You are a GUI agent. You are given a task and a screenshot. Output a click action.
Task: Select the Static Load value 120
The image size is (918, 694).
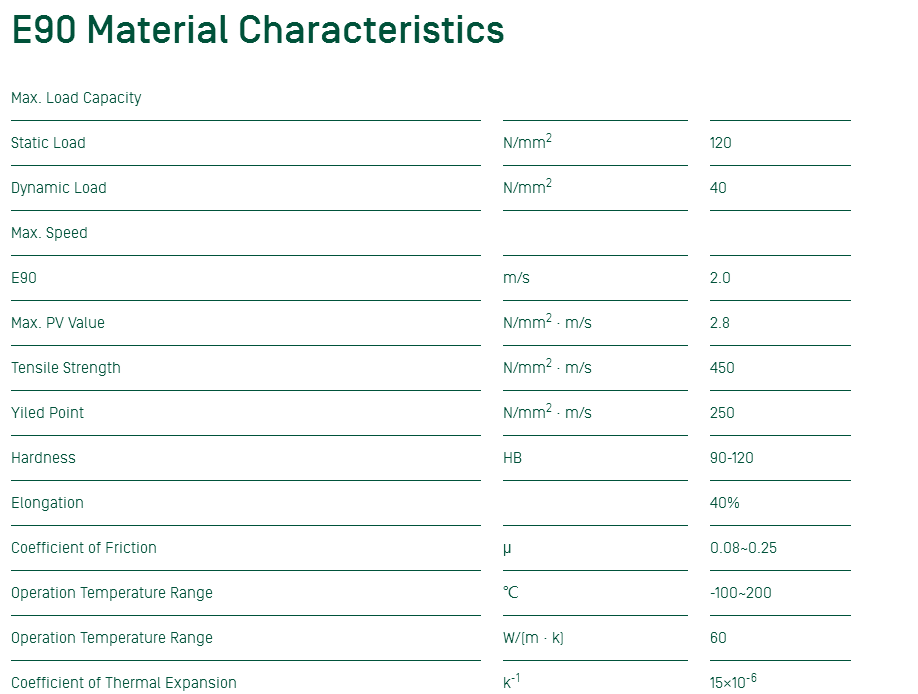[x=720, y=143]
